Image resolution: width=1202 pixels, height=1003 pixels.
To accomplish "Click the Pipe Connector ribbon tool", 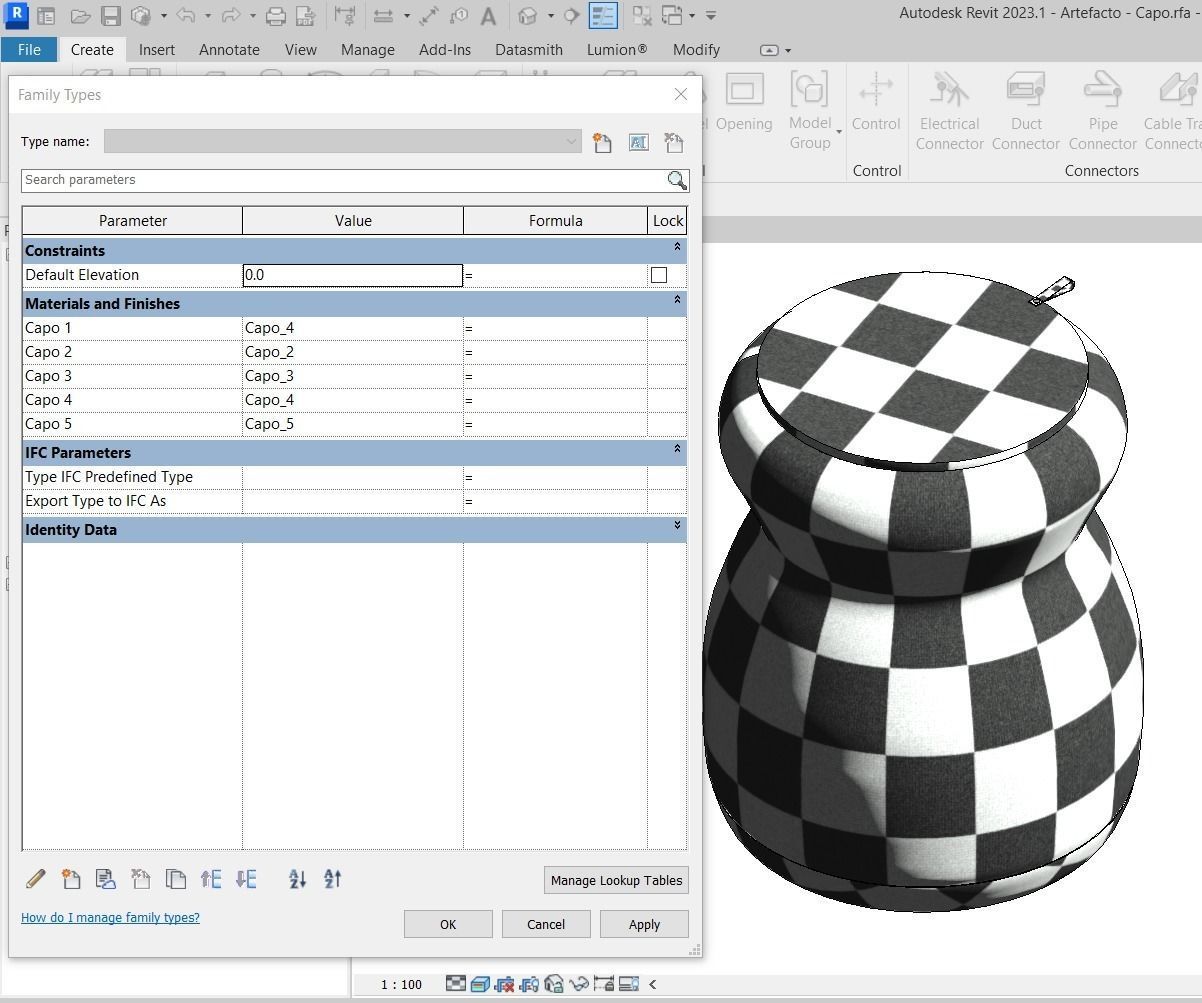I will [x=1103, y=111].
